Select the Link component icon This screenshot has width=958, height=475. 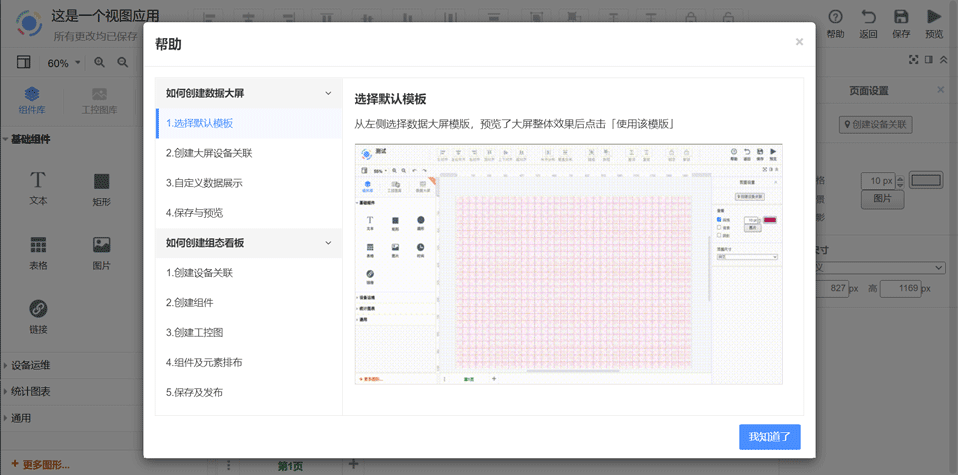pos(38,309)
